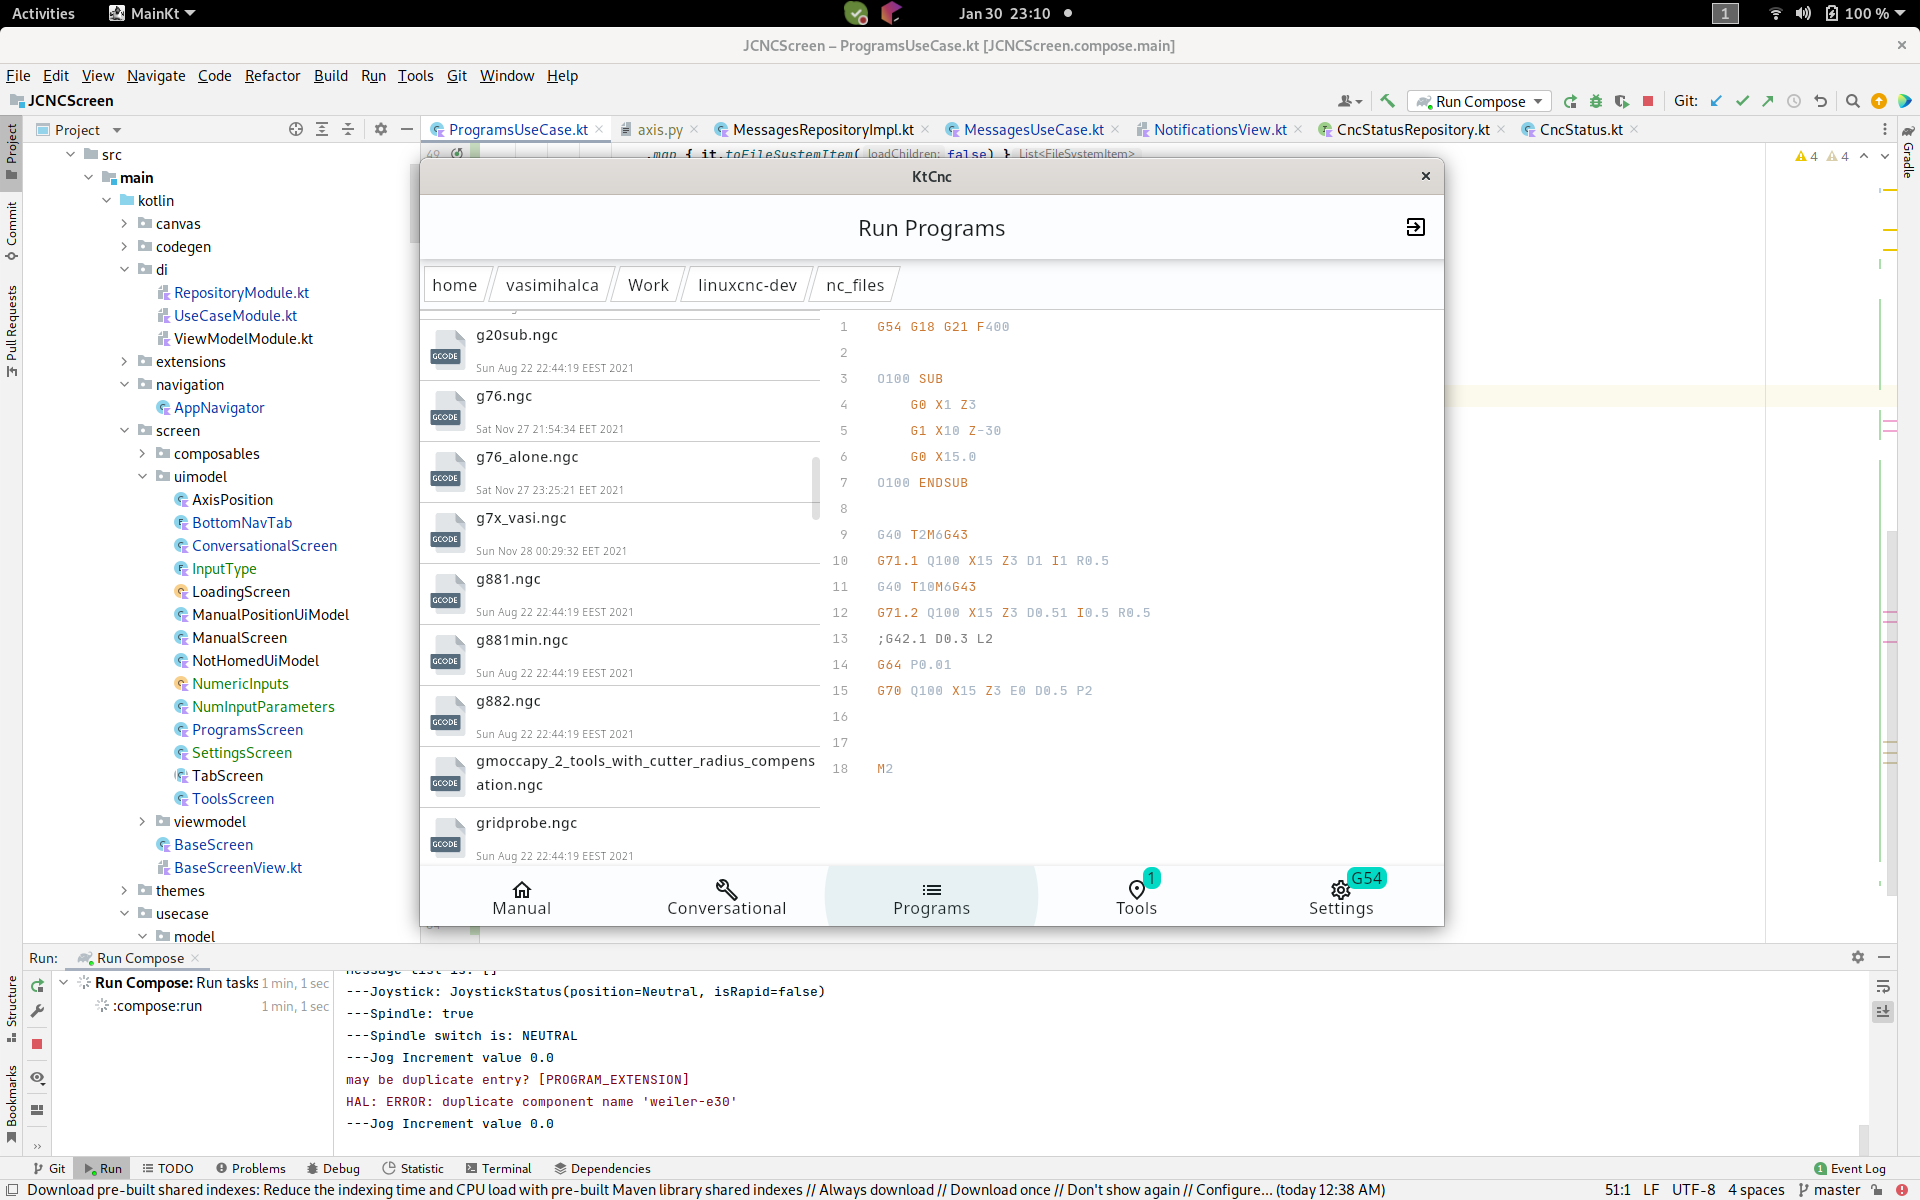Viewport: 1920px width, 1200px height.
Task: Open the Navigate menu
Action: point(156,76)
